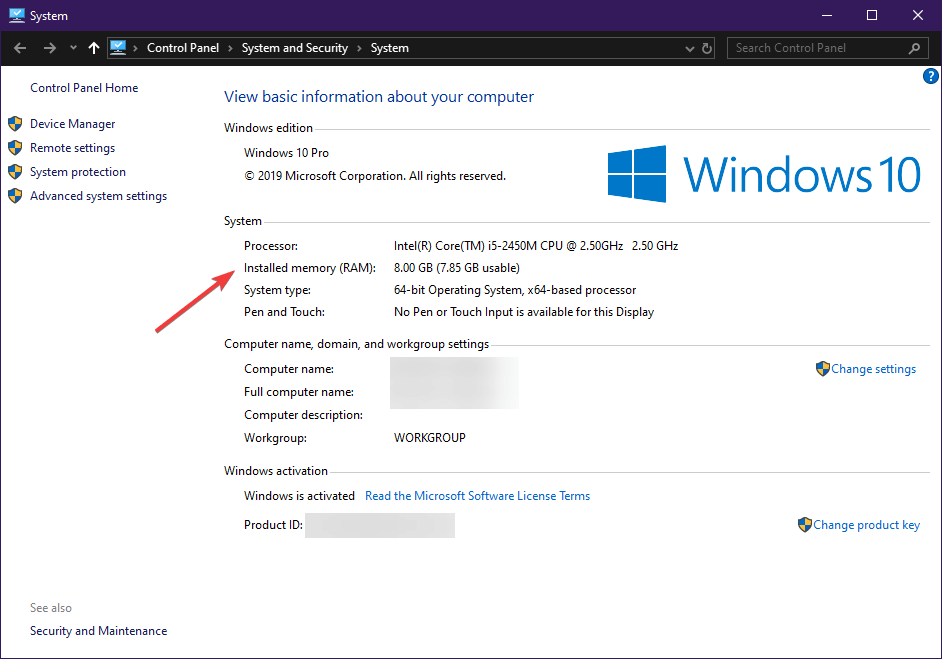Expand chevron after System and Security

tap(359, 48)
